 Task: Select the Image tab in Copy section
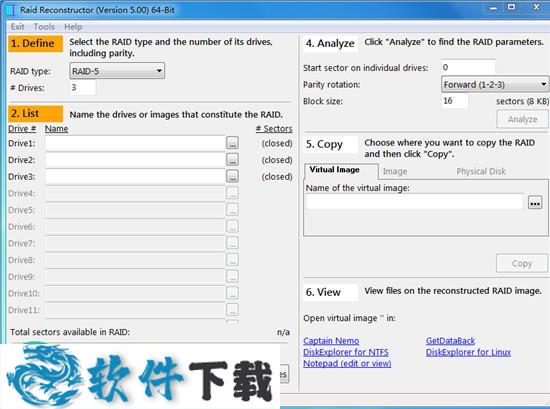395,171
